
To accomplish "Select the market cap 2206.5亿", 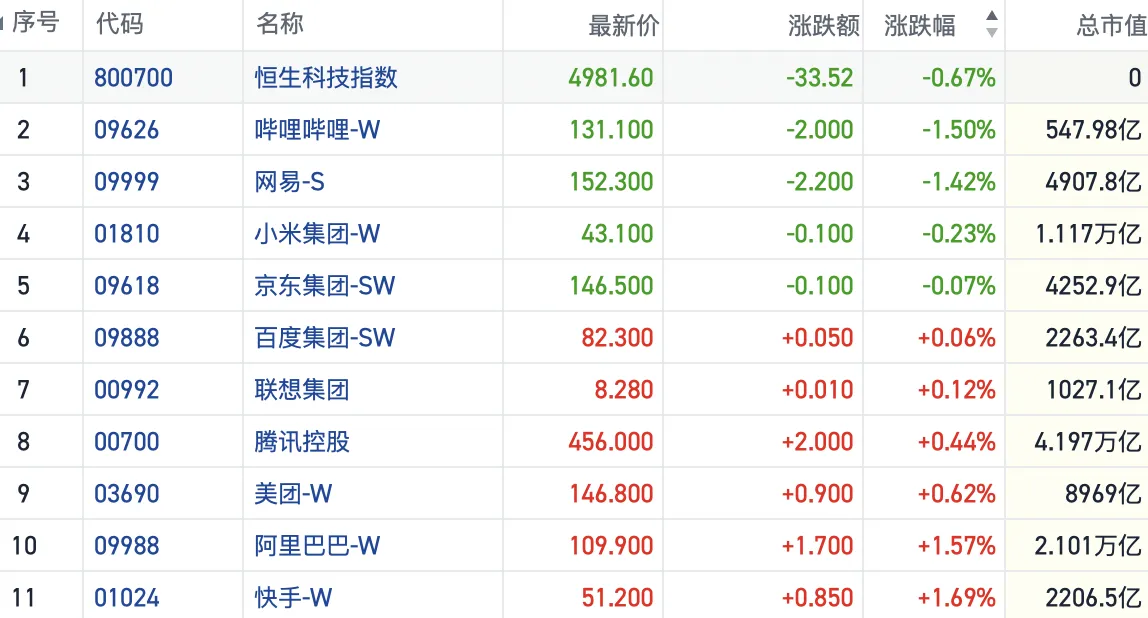I will 1094,597.
